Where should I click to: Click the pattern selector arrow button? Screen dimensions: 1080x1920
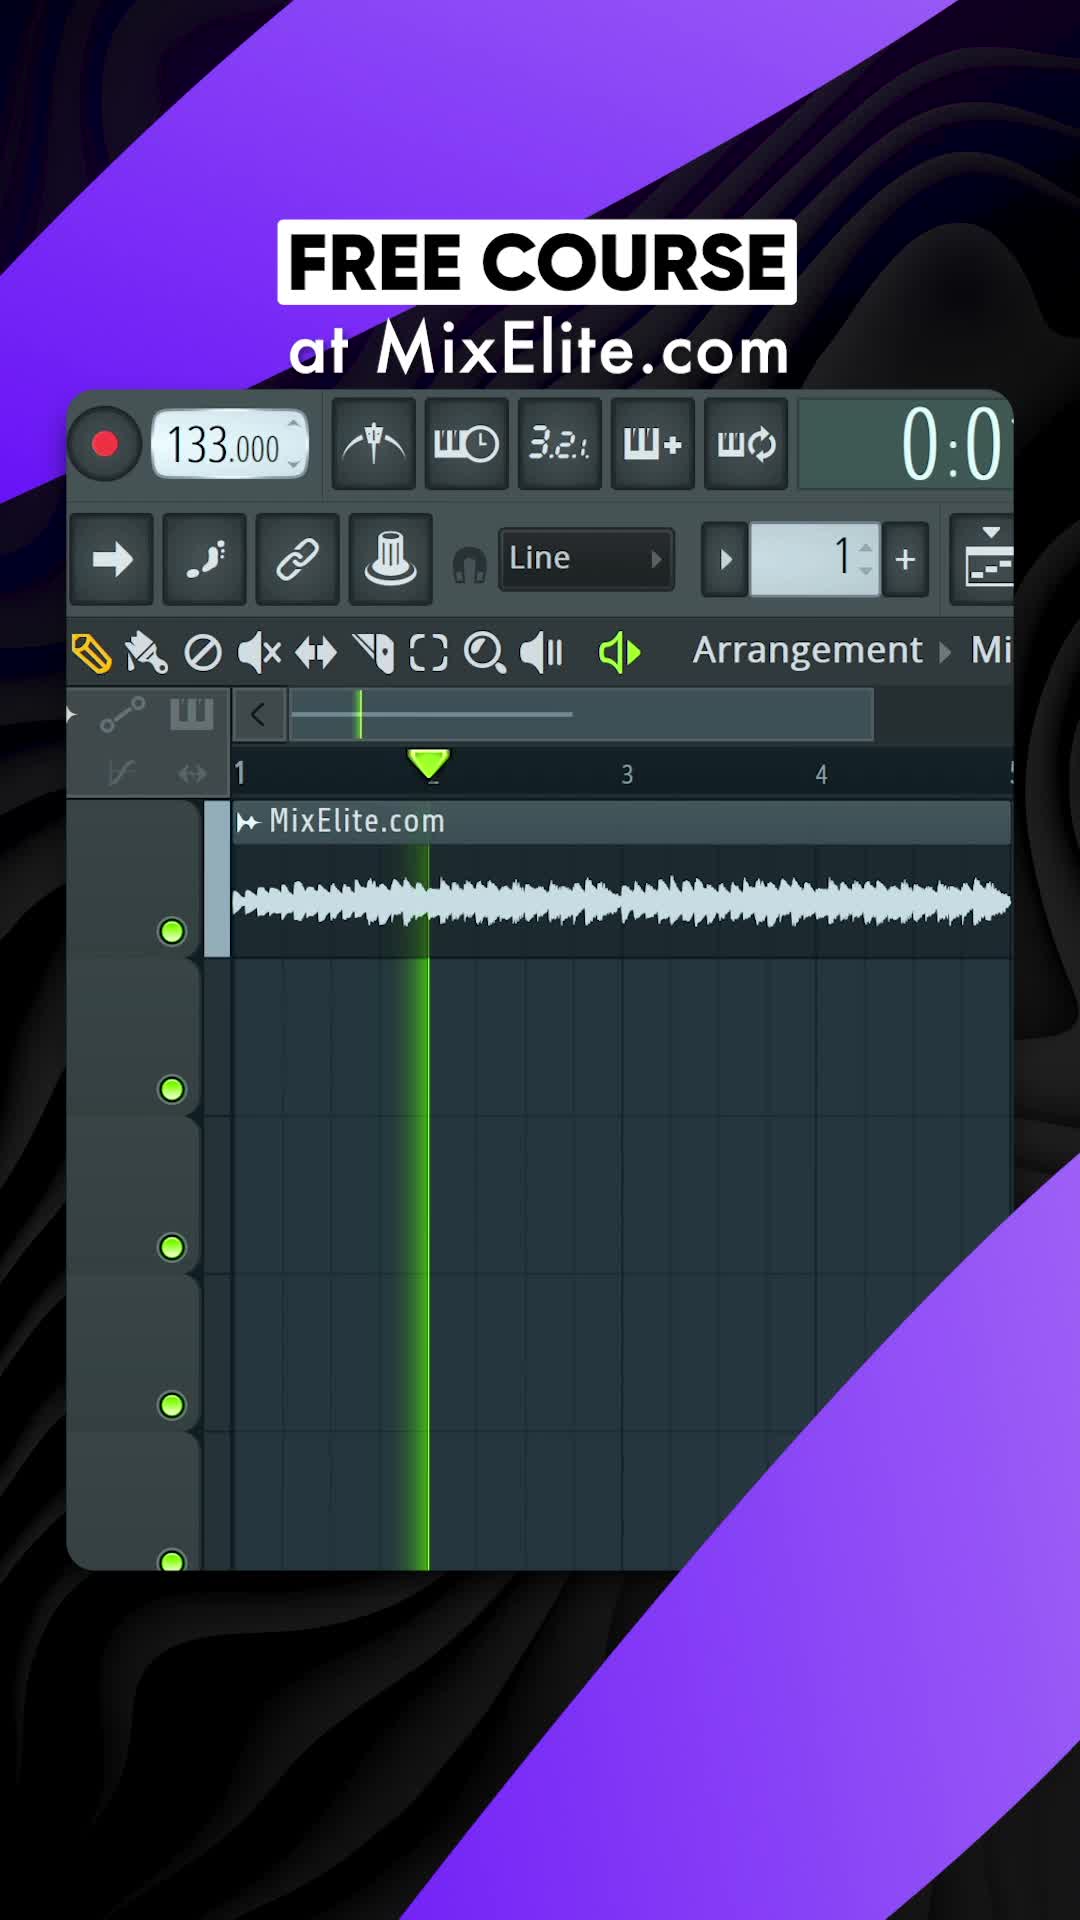tap(725, 559)
